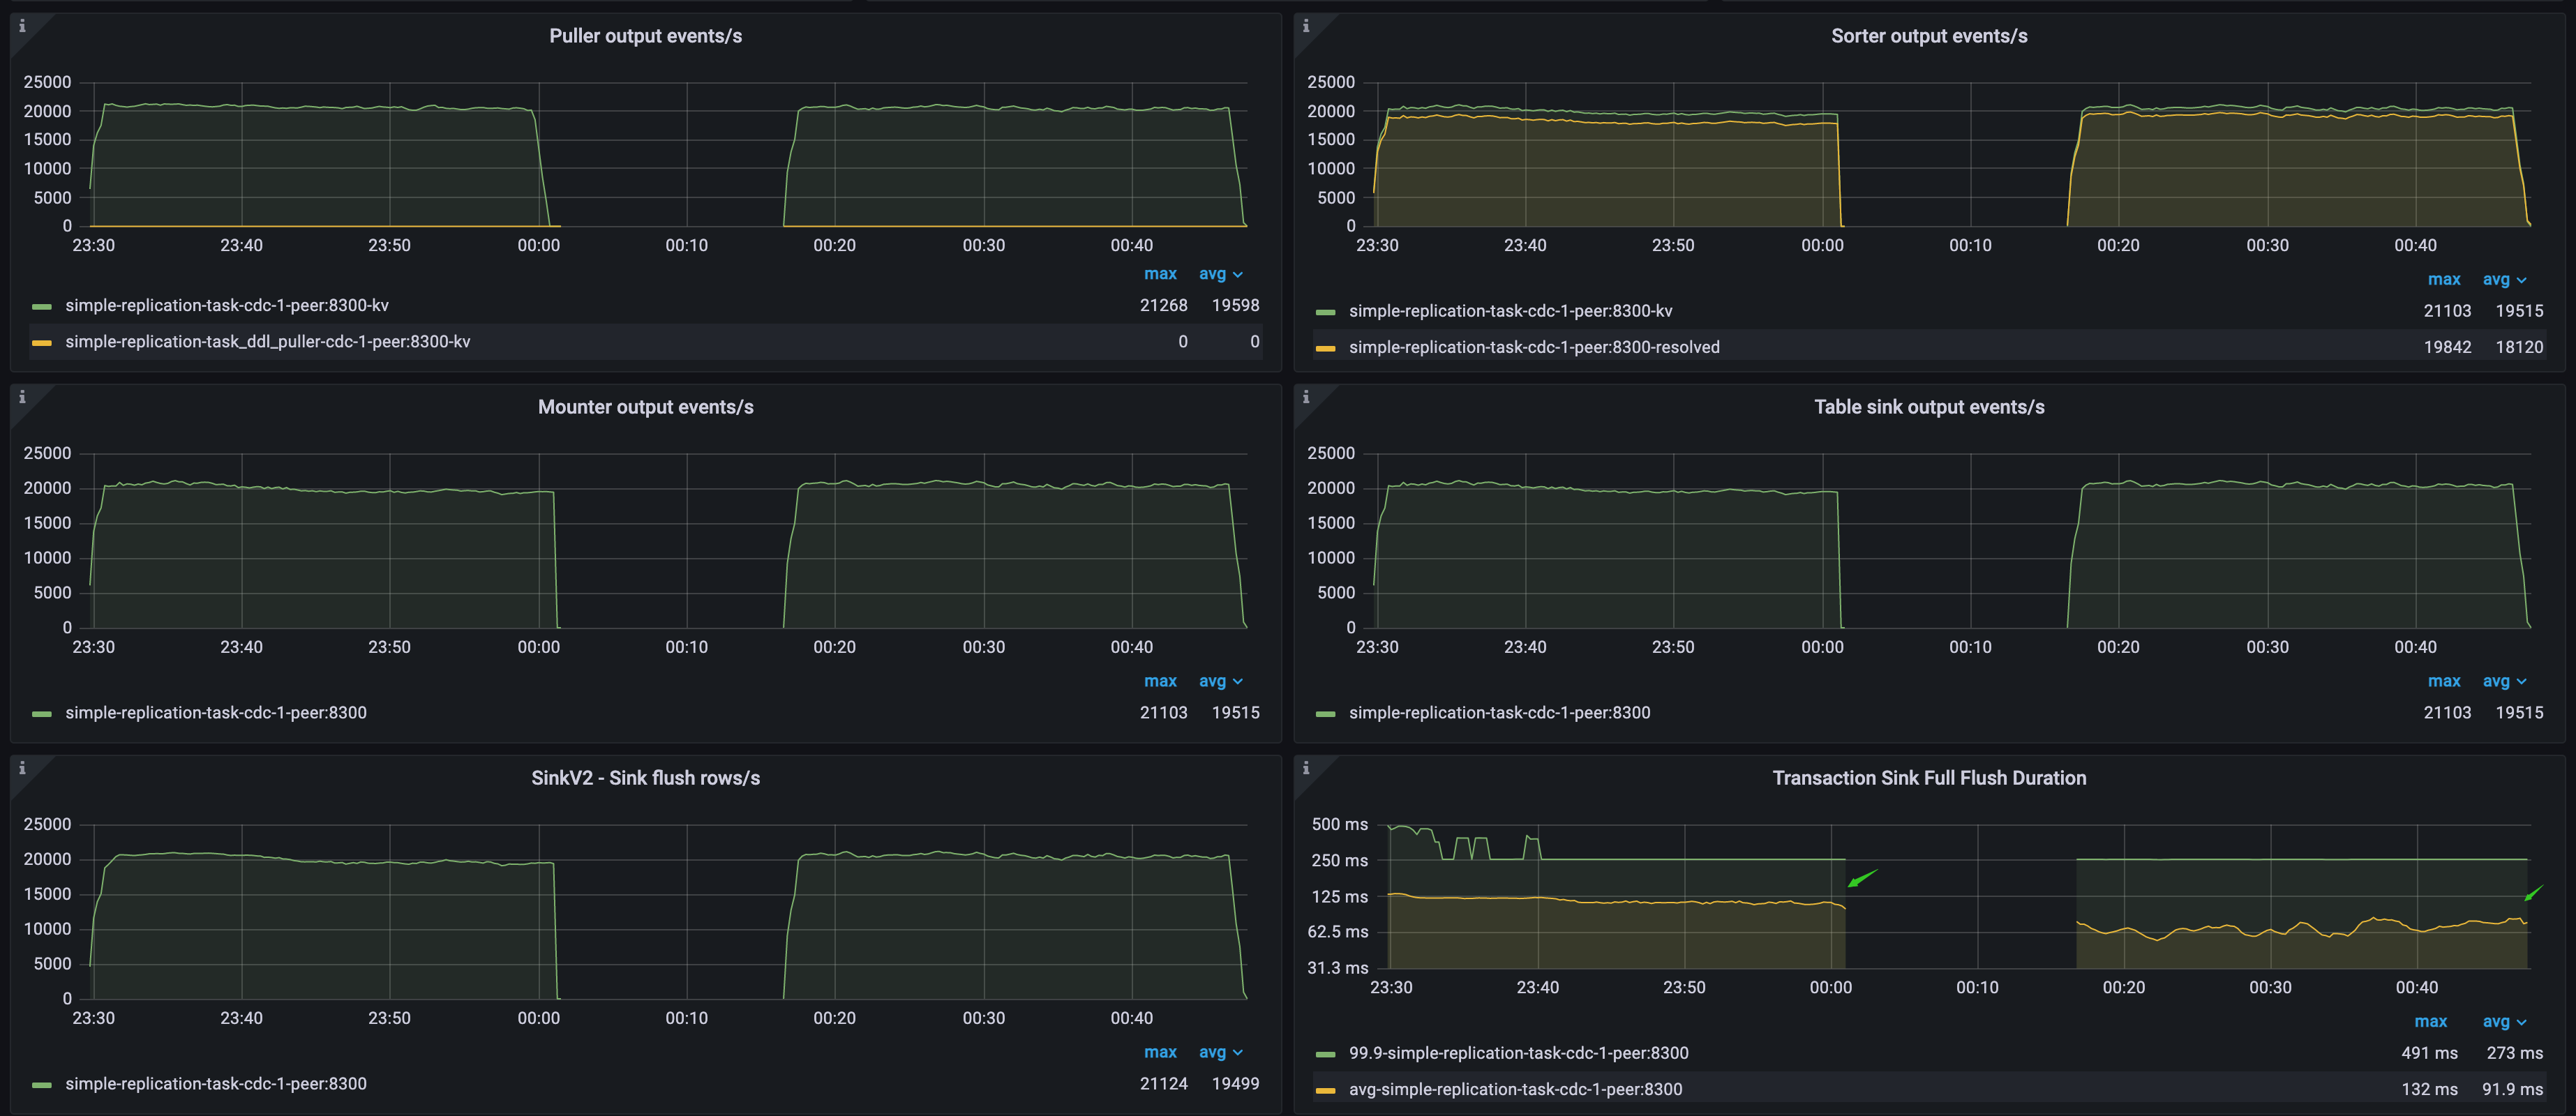The width and height of the screenshot is (2576, 1116).
Task: Click the Table sink output events/s panel title
Action: click(1930, 406)
